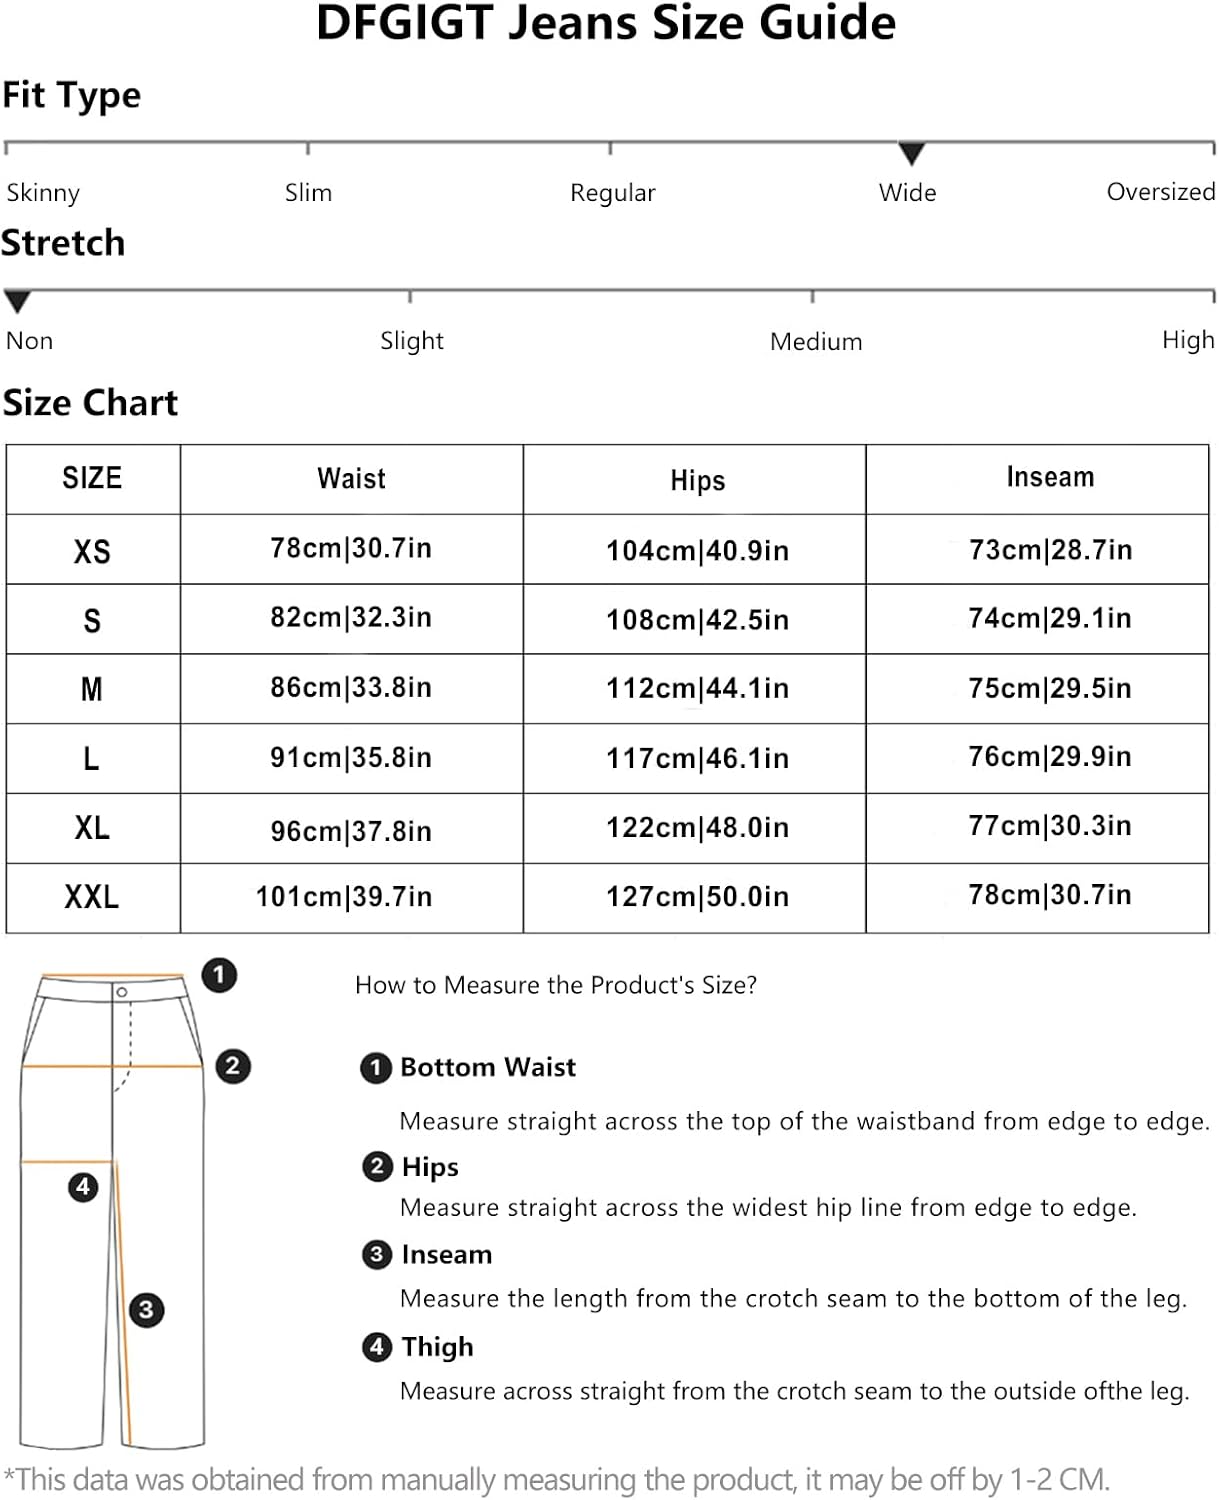Click the number 1 marker on pants diagram
Viewport: 1219px width, 1500px height.
tap(219, 975)
